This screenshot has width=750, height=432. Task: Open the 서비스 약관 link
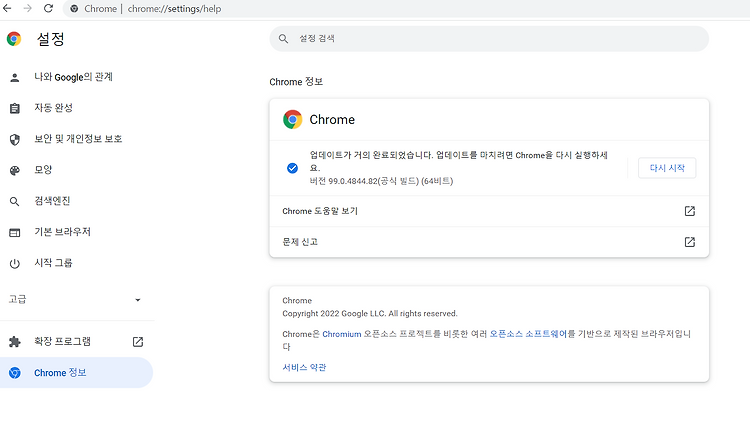pyautogui.click(x=304, y=367)
